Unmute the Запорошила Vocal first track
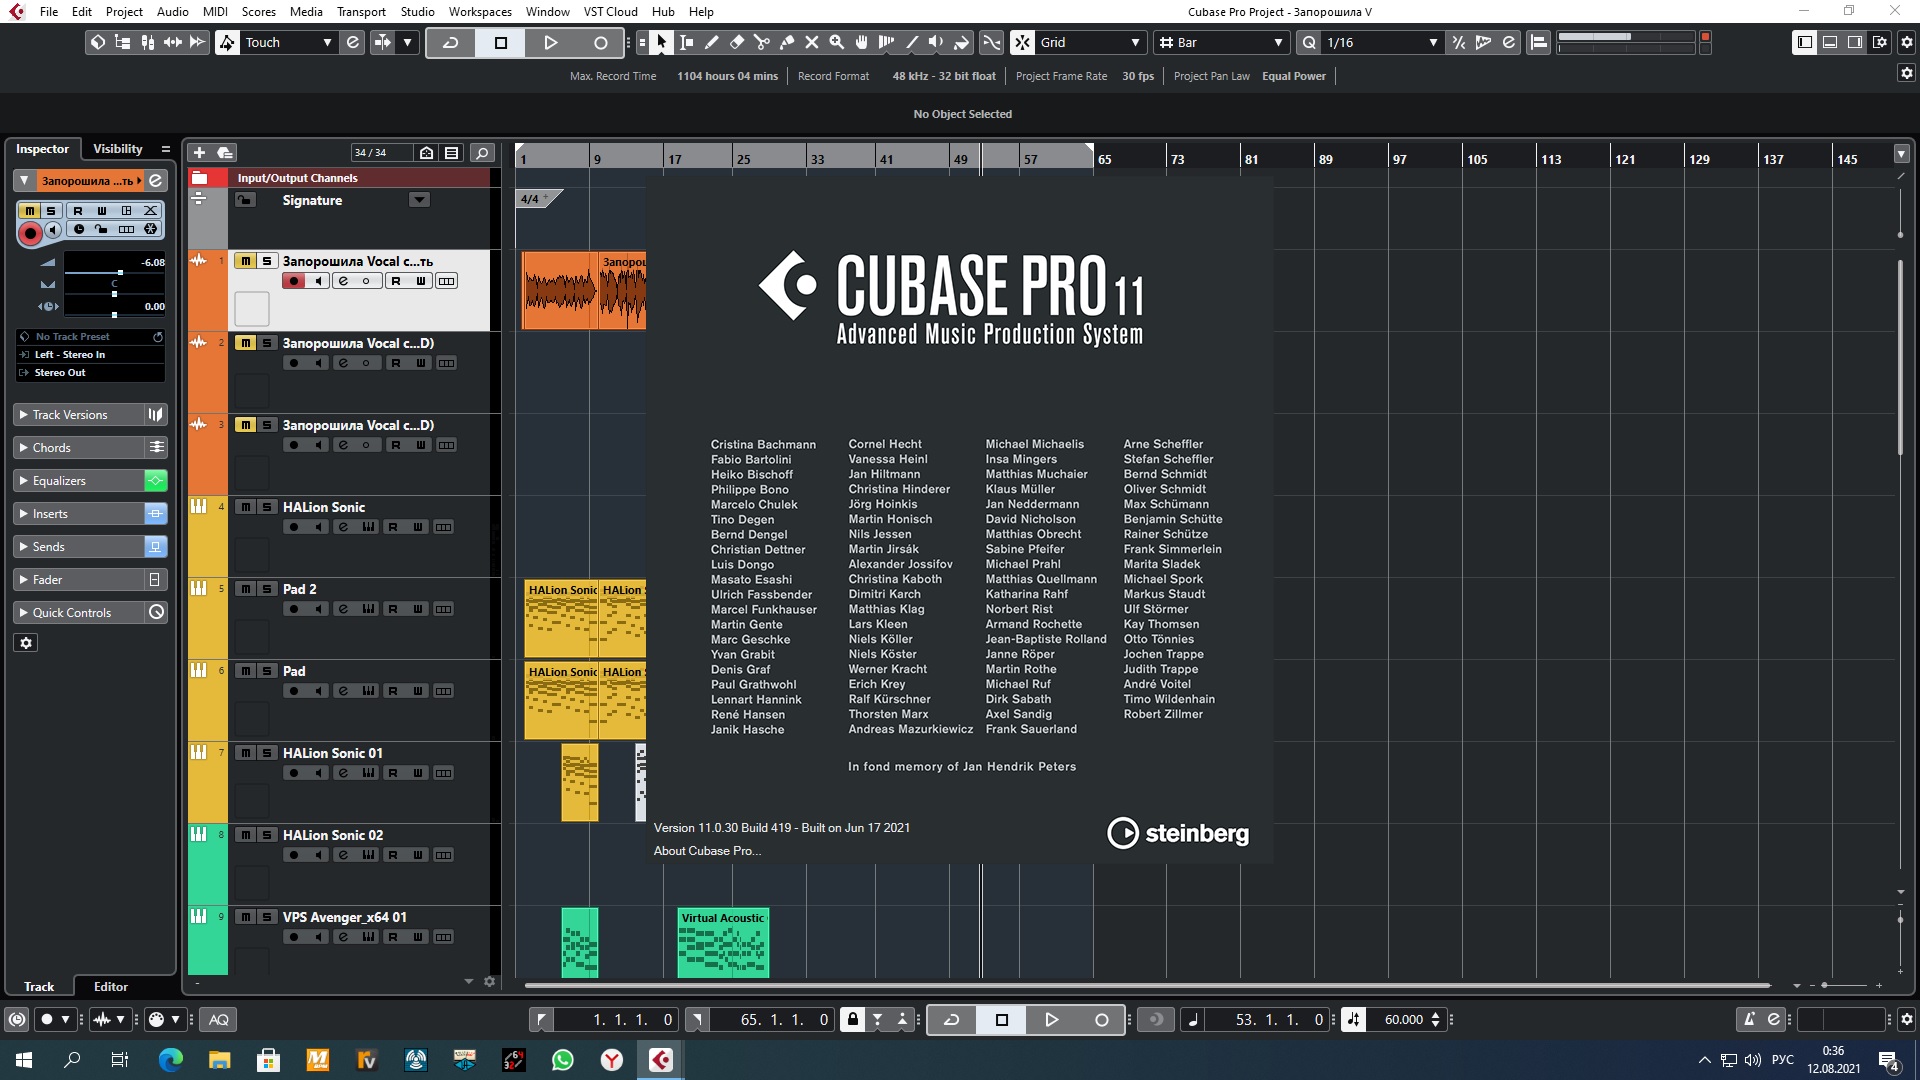Viewport: 1920px width, 1080px height. coord(245,261)
